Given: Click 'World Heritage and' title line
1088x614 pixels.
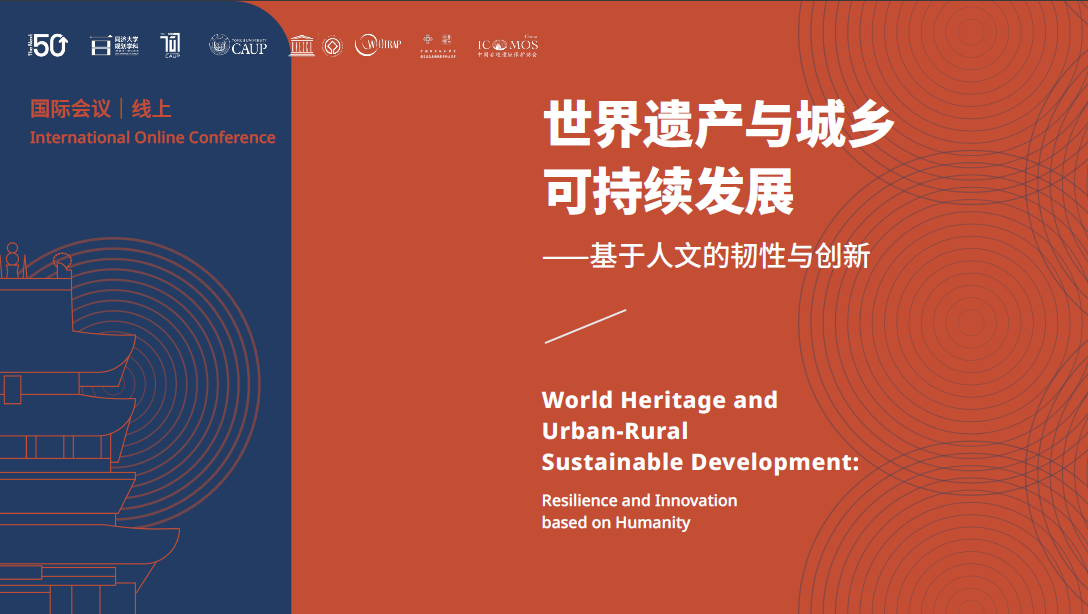Looking at the screenshot, I should [x=660, y=400].
